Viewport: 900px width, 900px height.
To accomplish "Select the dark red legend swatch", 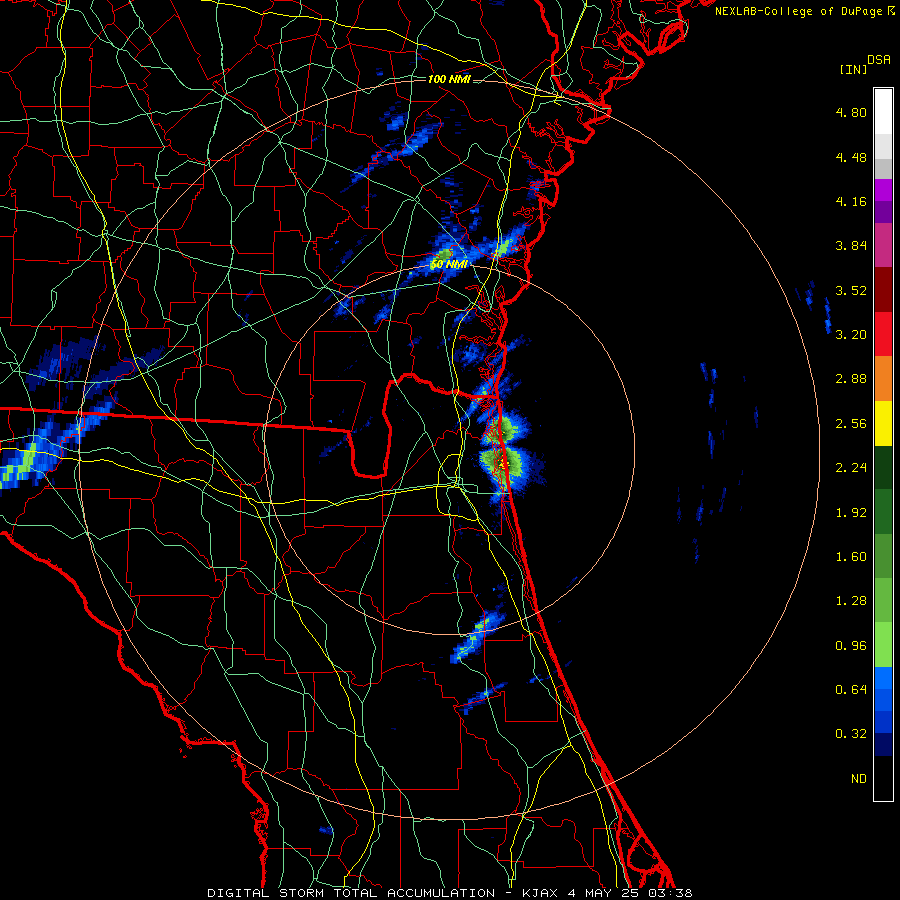I will (x=883, y=290).
